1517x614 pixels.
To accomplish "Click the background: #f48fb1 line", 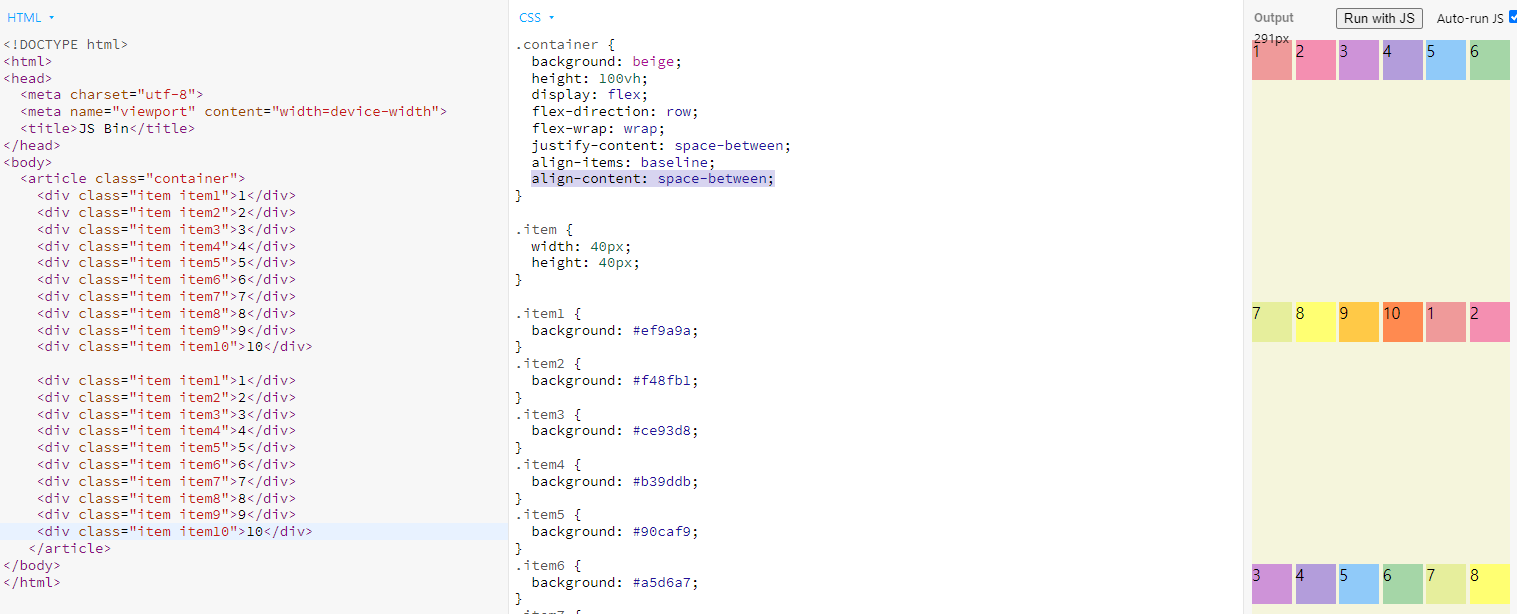I will point(614,381).
